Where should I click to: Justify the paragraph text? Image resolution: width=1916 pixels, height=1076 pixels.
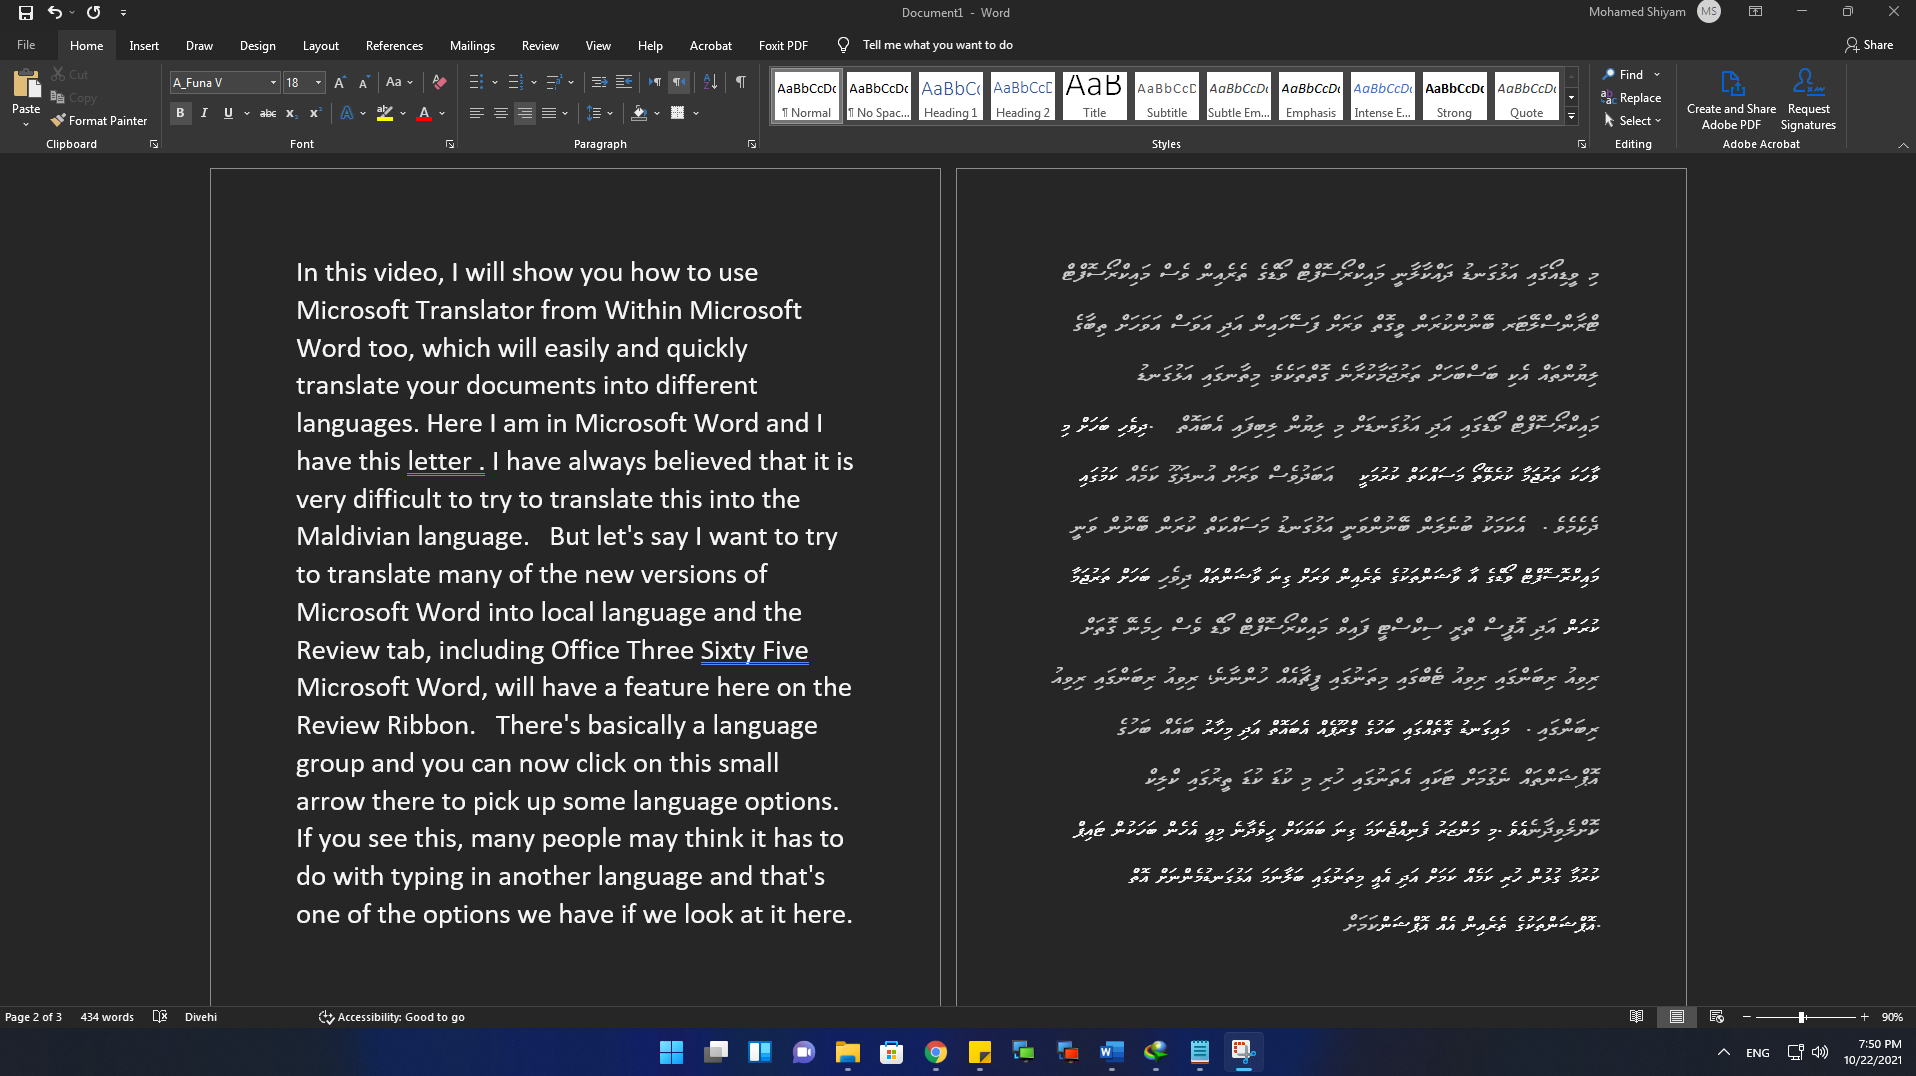coord(549,114)
